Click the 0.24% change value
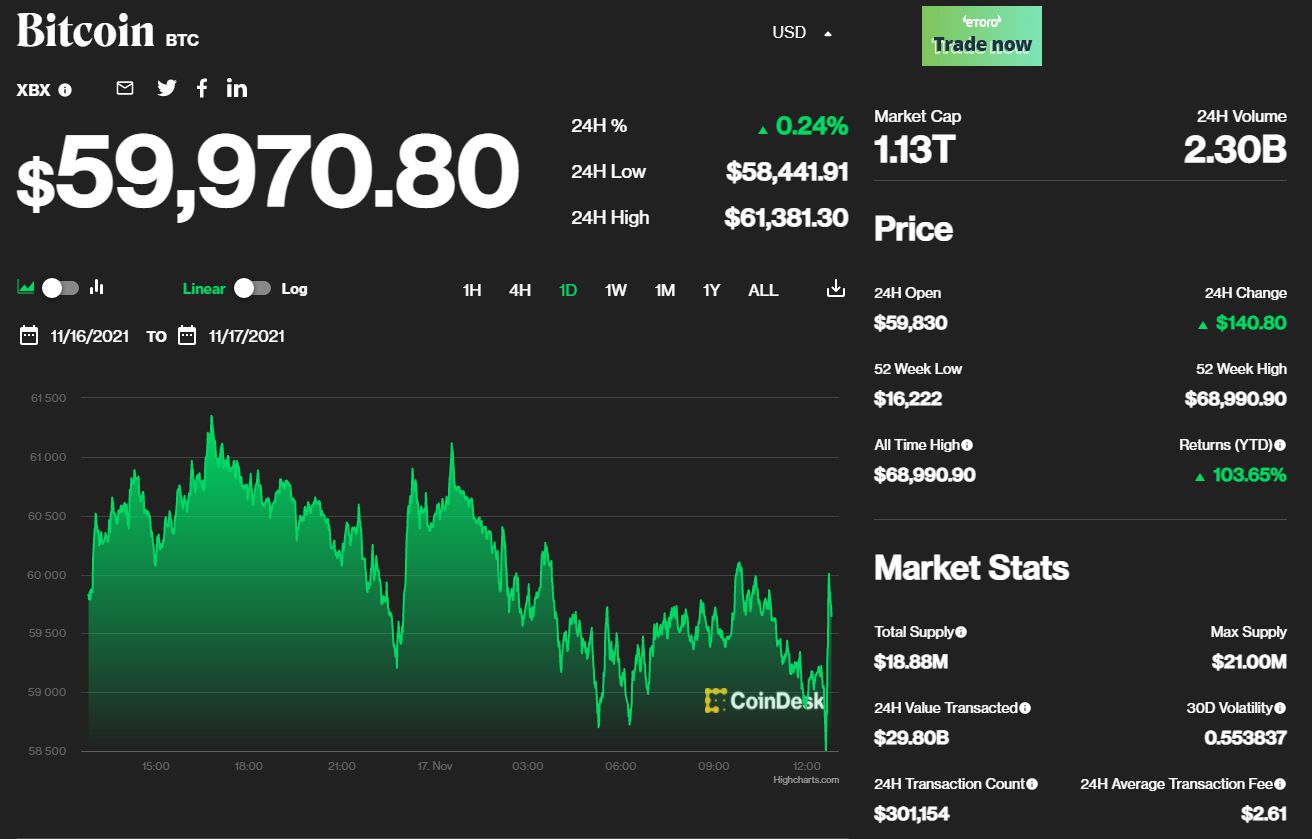The height and width of the screenshot is (839, 1312). pos(812,126)
